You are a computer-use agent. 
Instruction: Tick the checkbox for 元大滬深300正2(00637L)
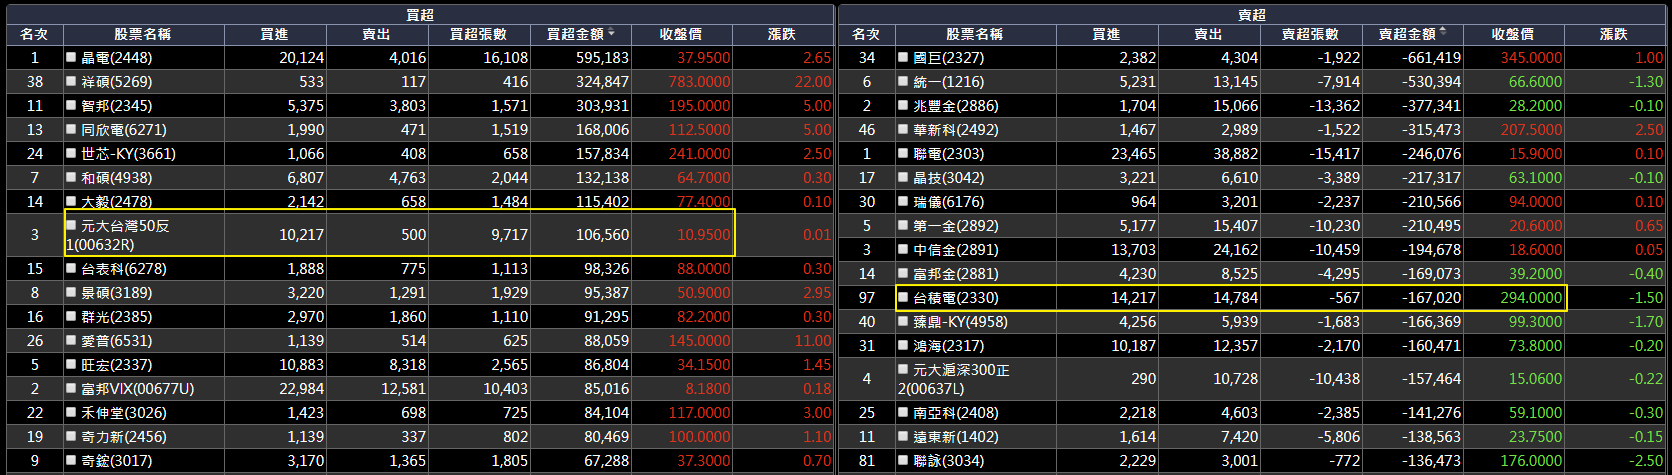903,370
